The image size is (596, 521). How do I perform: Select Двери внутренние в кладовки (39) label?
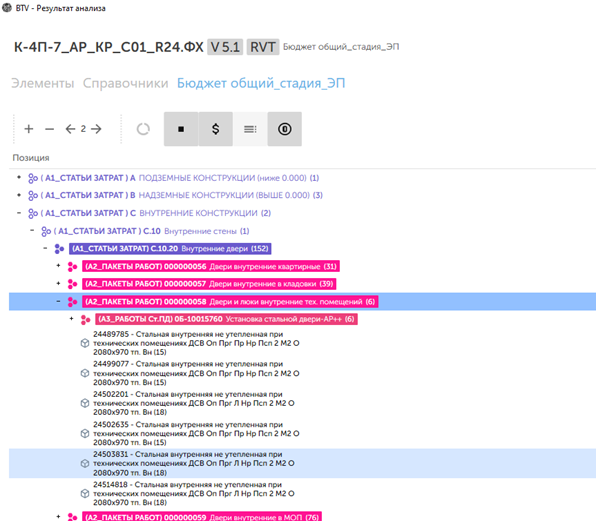tap(209, 284)
